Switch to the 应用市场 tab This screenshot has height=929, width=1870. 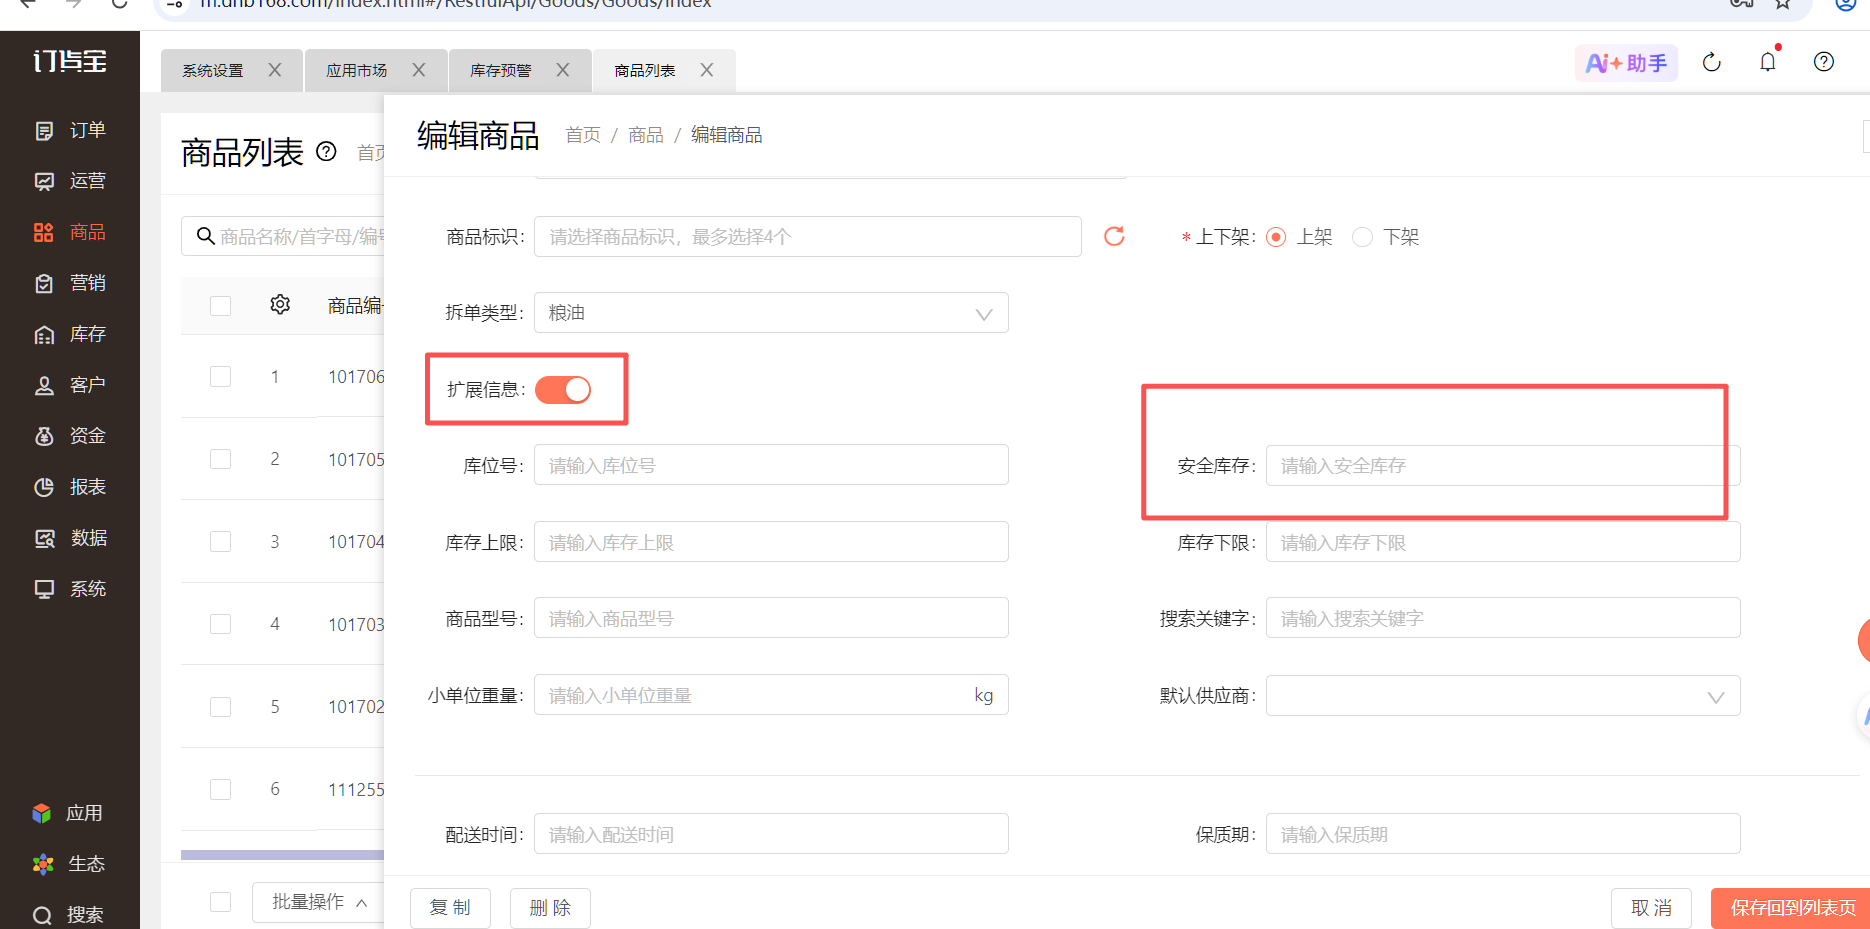tap(357, 71)
